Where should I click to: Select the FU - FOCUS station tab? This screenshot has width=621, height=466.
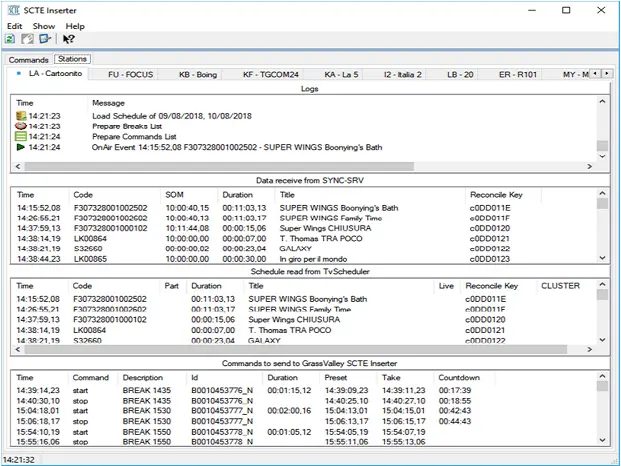pos(130,74)
